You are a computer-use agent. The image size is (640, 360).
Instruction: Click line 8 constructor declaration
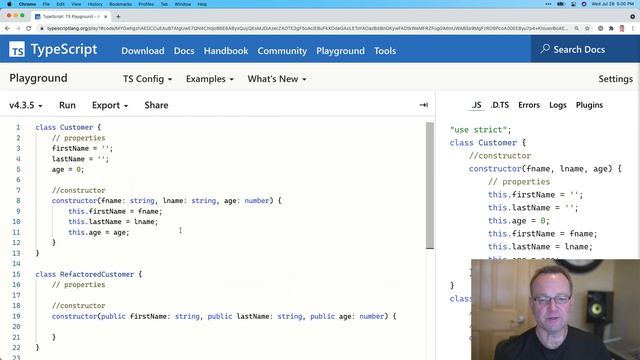pyautogui.click(x=167, y=201)
